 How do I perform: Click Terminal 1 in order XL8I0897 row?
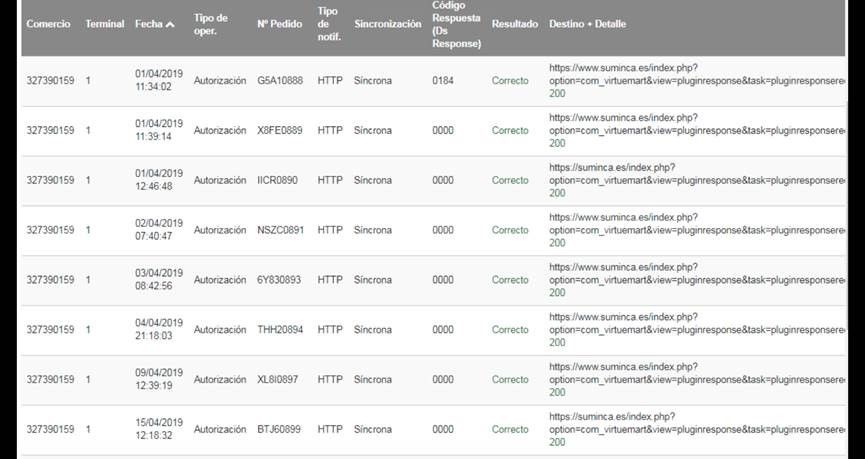[88, 380]
